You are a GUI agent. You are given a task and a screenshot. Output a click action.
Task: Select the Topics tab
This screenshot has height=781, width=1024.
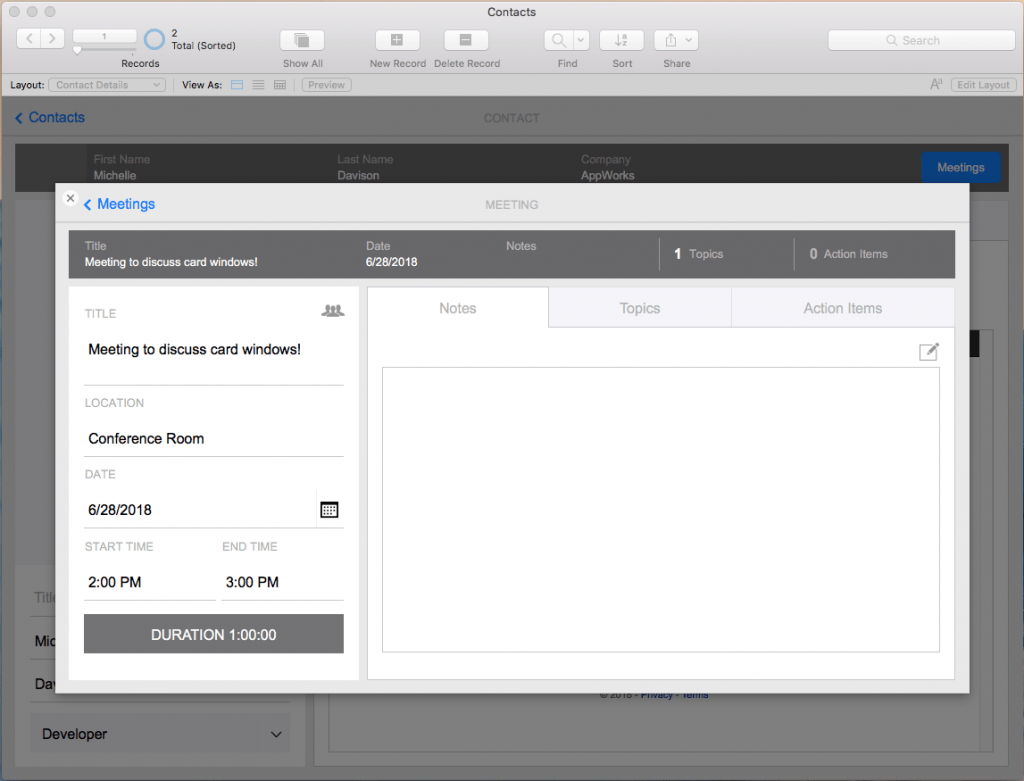640,308
